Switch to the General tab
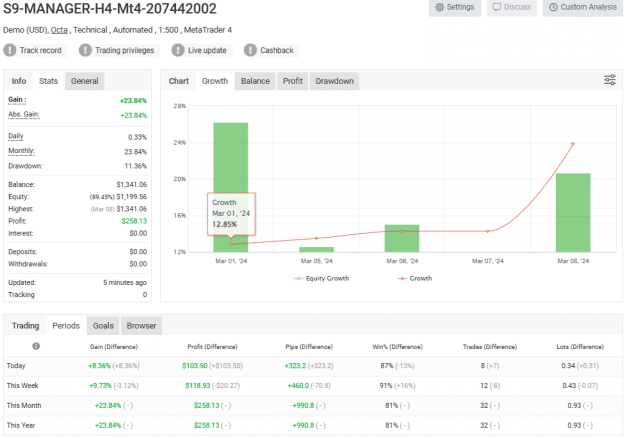 pyautogui.click(x=85, y=81)
